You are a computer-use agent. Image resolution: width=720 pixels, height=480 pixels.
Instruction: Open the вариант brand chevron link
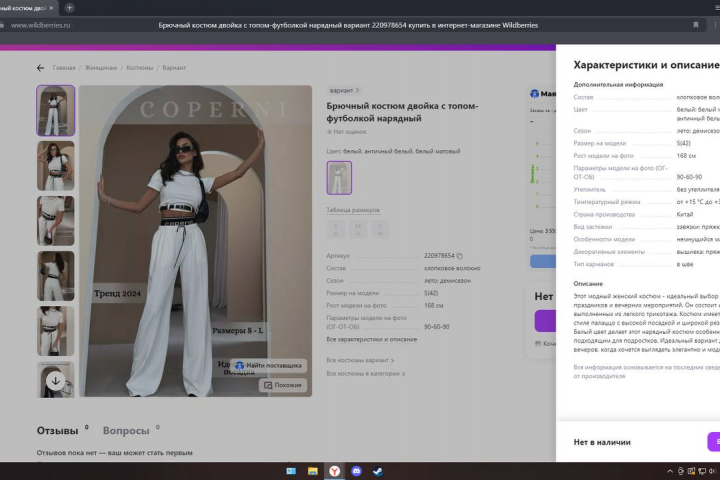pyautogui.click(x=344, y=90)
